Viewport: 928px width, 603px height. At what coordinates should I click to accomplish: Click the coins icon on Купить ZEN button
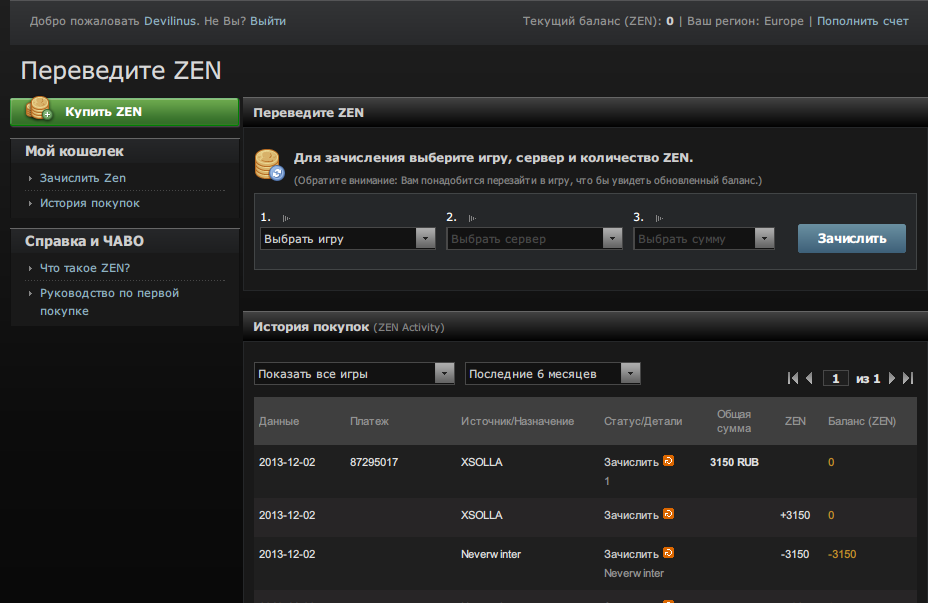click(39, 109)
